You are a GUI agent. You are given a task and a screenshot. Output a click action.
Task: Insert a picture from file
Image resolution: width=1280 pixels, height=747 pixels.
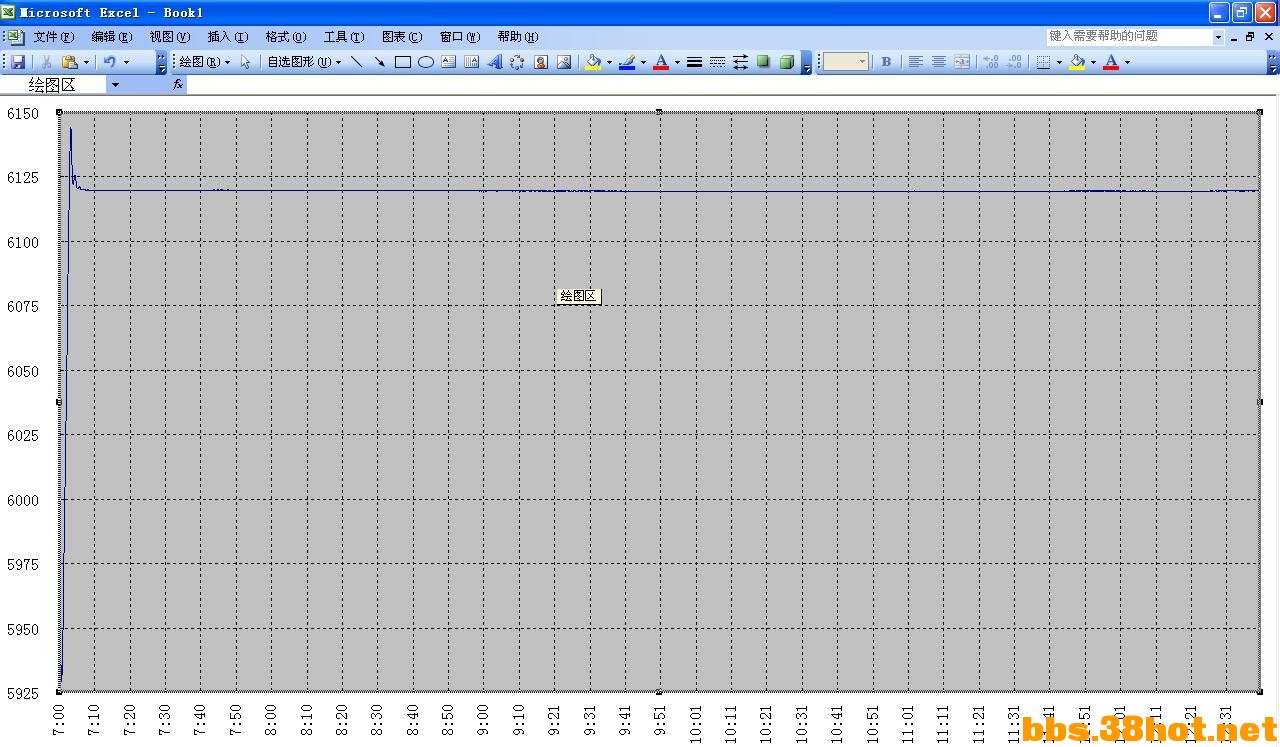point(564,62)
